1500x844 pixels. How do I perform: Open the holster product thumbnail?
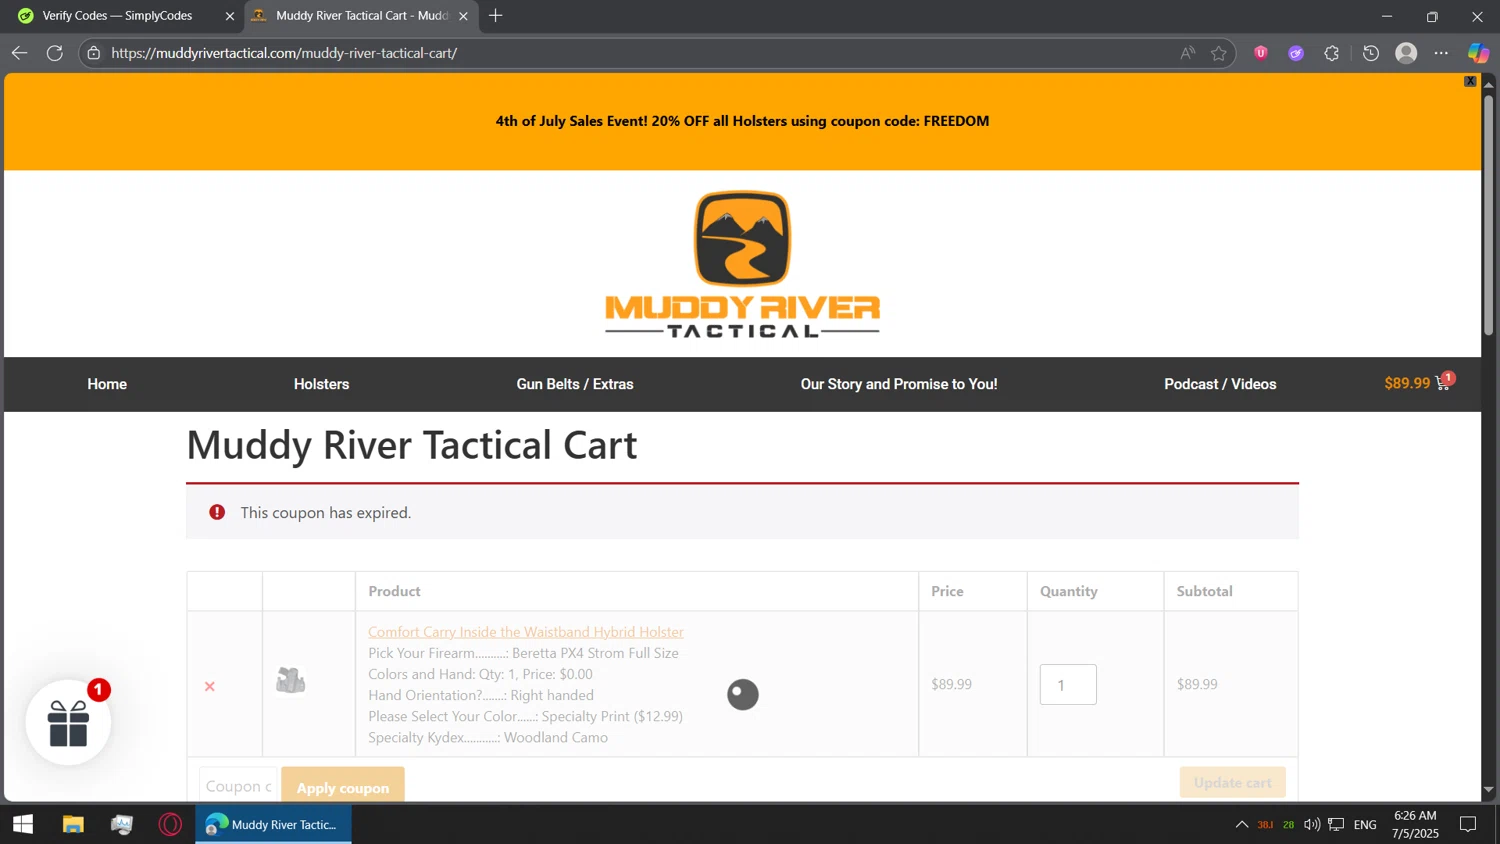[x=291, y=681]
